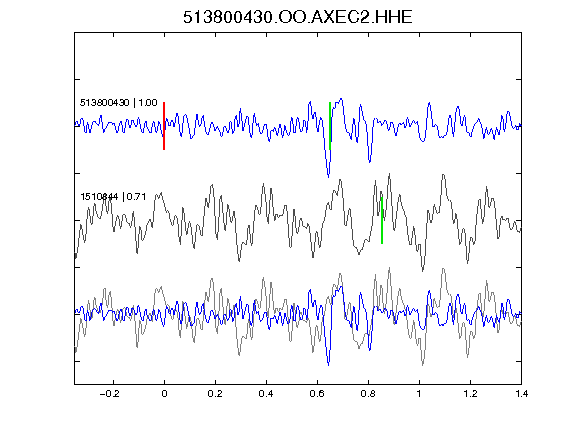Image resolution: width=576 pixels, height=432 pixels.
Task: Click the x-axis tick label -0.2
Action: [x=110, y=394]
